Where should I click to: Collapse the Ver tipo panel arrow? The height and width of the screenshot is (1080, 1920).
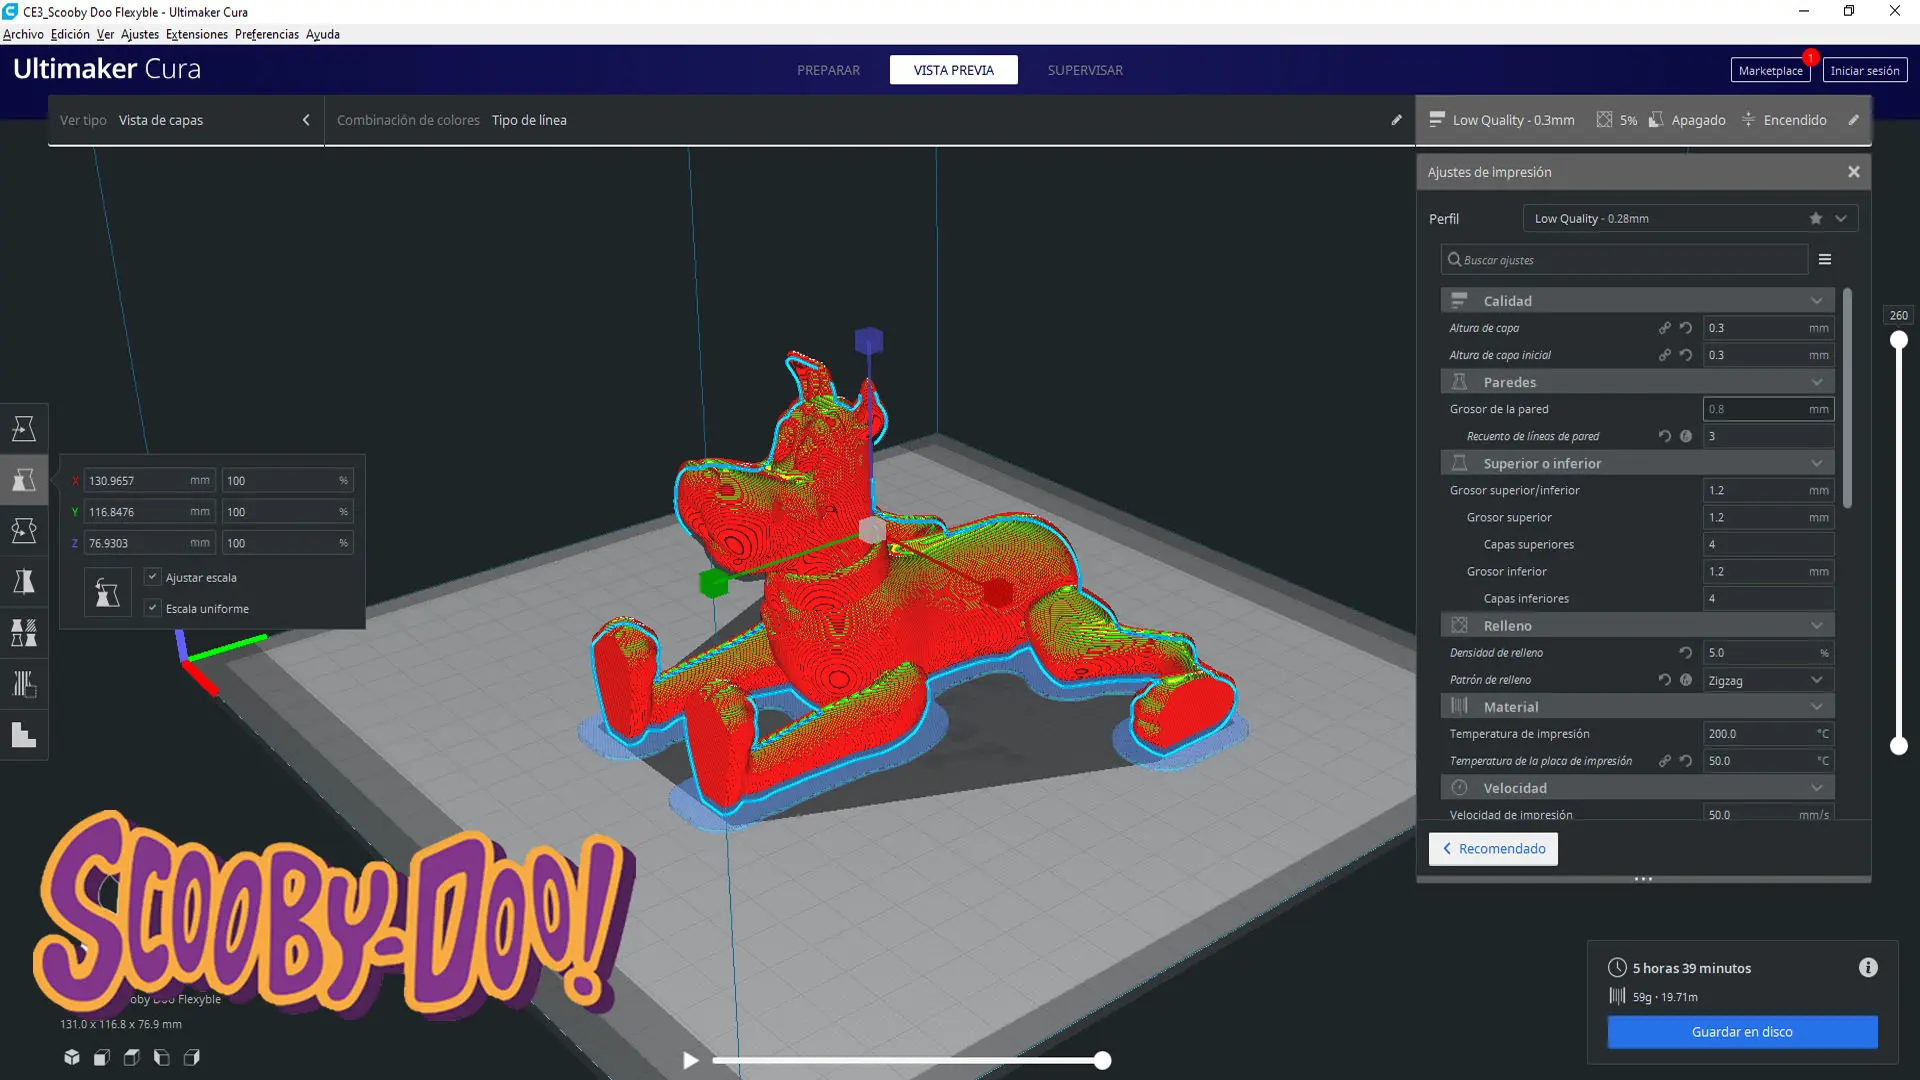306,120
